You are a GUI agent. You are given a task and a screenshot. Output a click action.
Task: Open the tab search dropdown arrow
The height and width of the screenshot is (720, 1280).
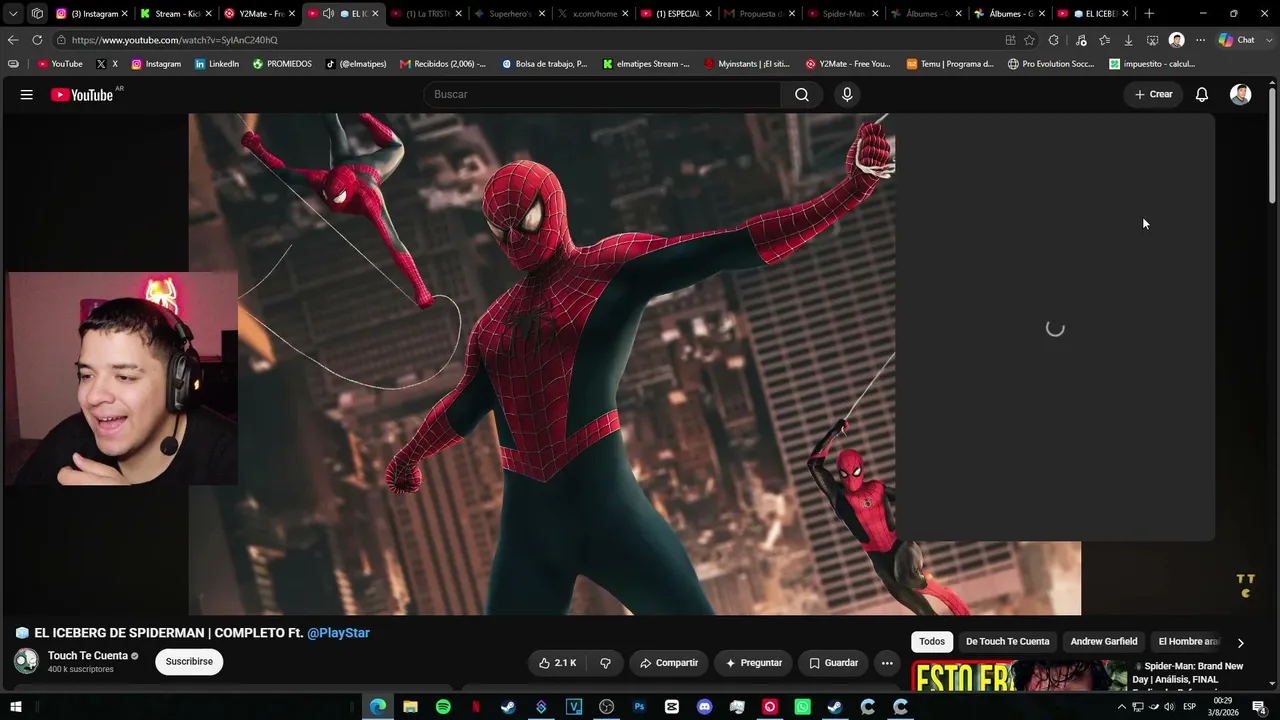13,14
